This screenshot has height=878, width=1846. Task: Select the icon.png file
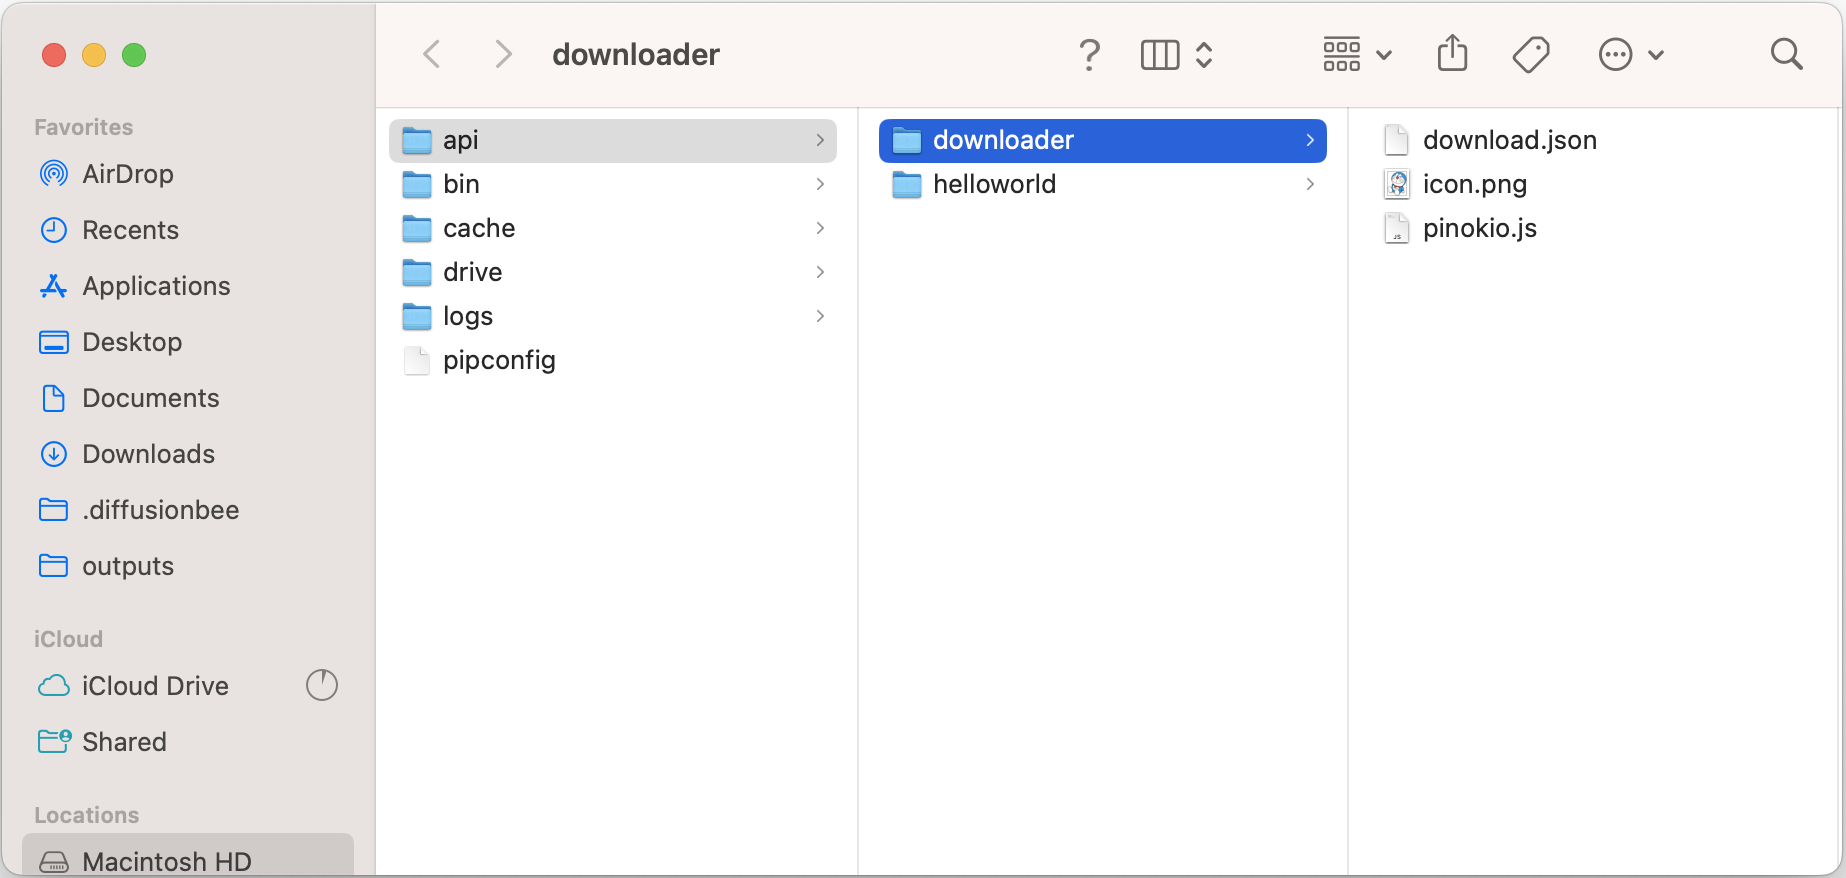(1474, 184)
